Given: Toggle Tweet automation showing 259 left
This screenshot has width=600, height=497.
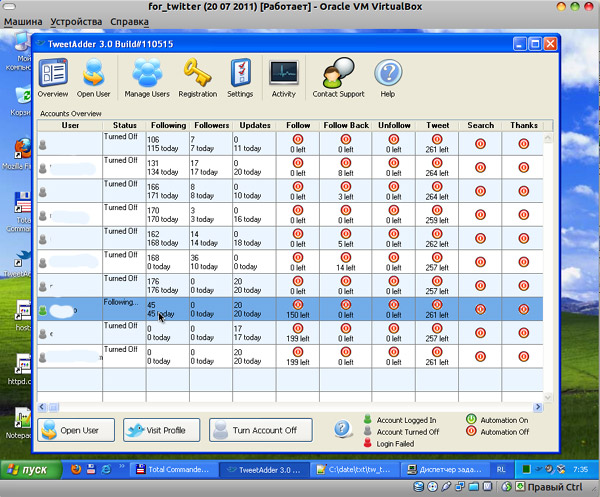Looking at the screenshot, I should [437, 210].
